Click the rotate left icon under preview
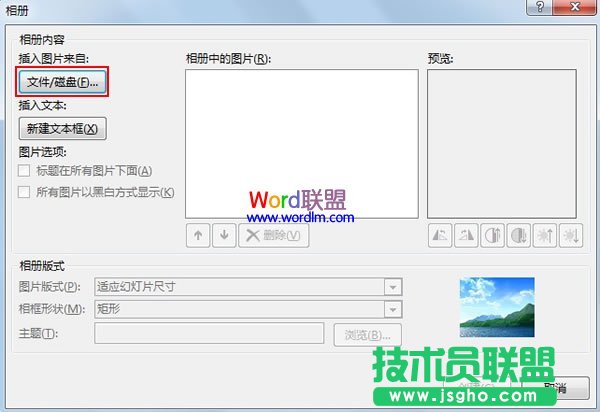 pos(439,235)
